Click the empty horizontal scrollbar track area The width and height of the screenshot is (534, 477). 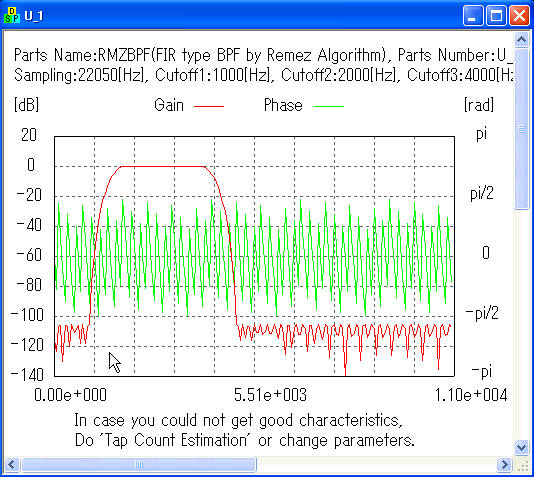(376, 464)
